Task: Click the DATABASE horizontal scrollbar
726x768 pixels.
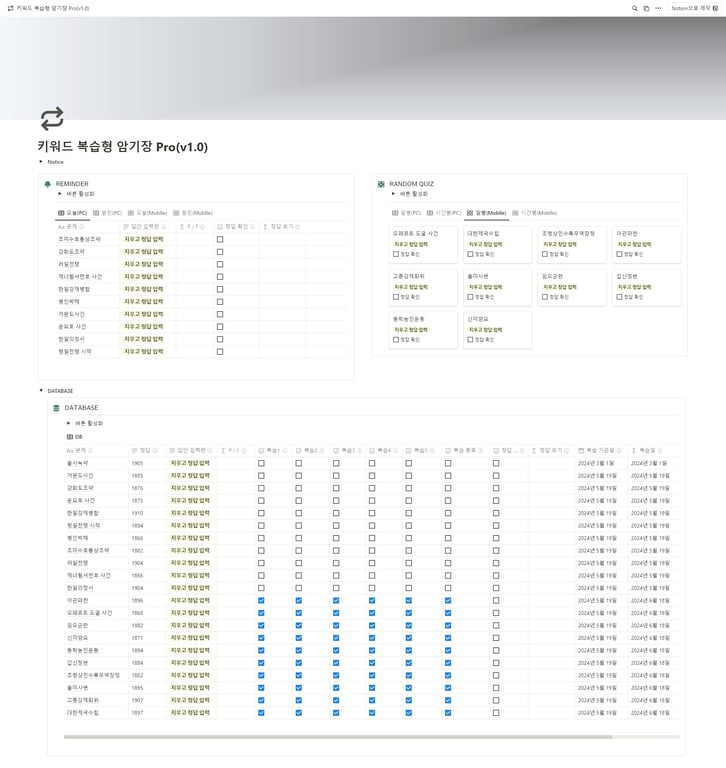Action: click(338, 737)
